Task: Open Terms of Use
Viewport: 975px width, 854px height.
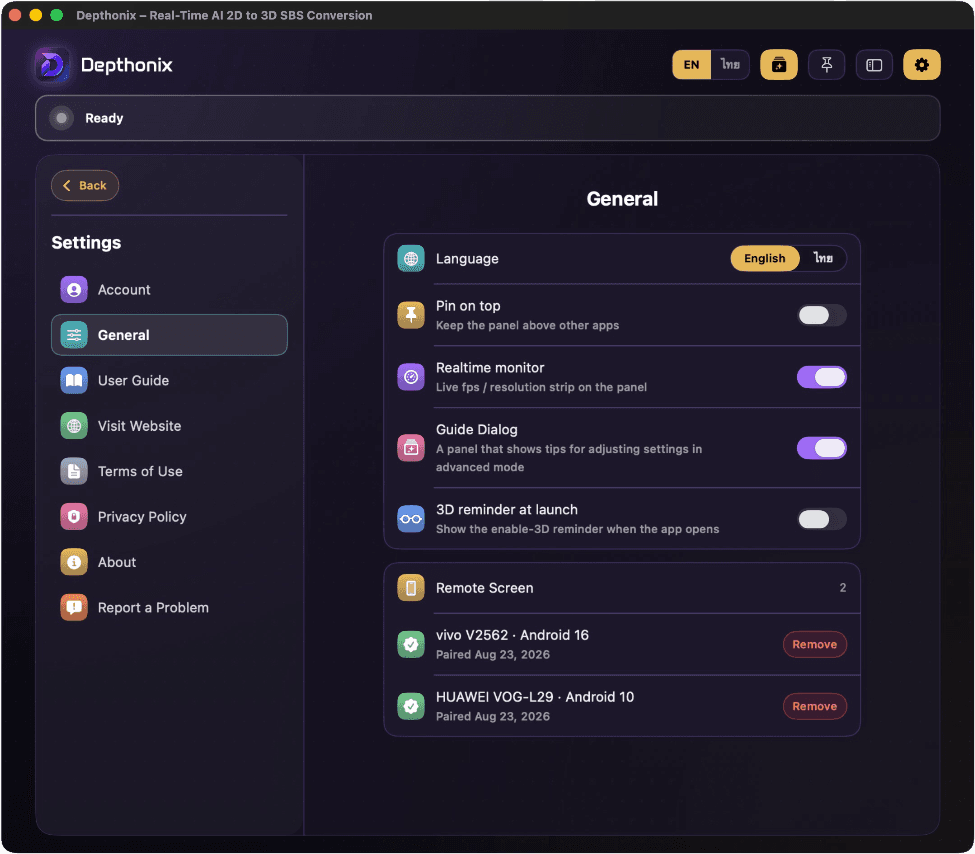Action: click(169, 471)
